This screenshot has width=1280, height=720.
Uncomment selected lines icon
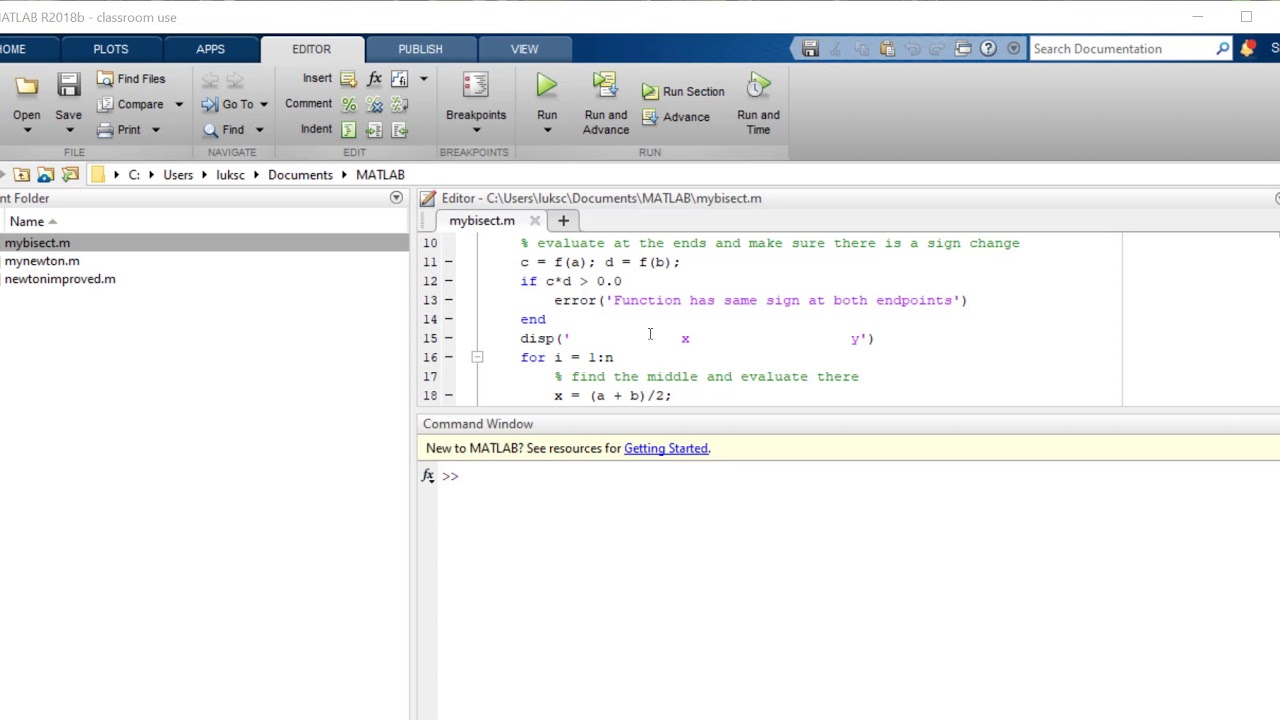pyautogui.click(x=374, y=104)
